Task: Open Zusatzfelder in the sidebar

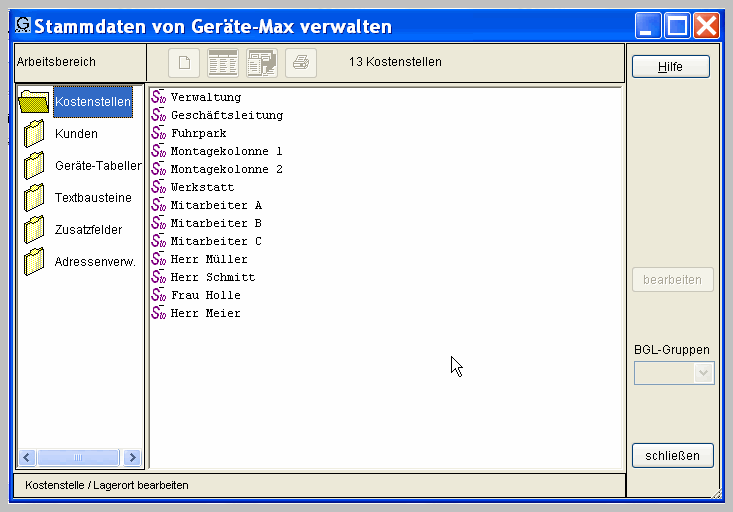Action: tap(88, 230)
